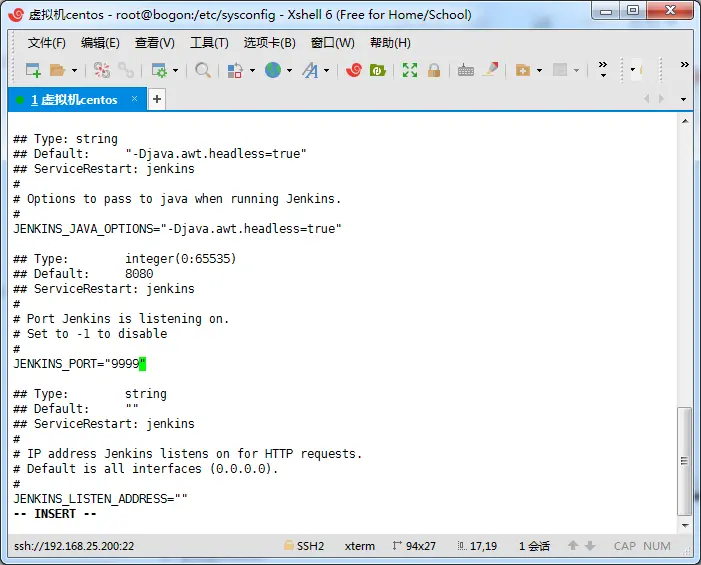Expand toolbar overflow double-chevron button

(603, 69)
